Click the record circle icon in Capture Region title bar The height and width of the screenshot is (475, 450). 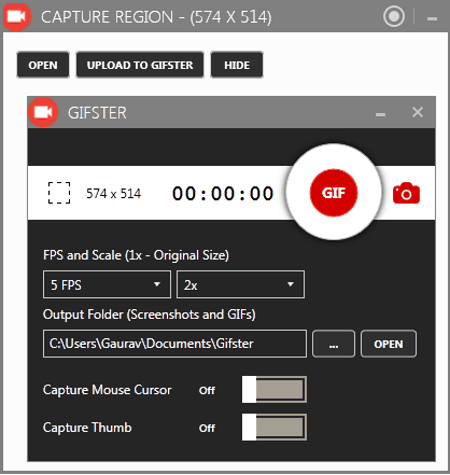[394, 16]
